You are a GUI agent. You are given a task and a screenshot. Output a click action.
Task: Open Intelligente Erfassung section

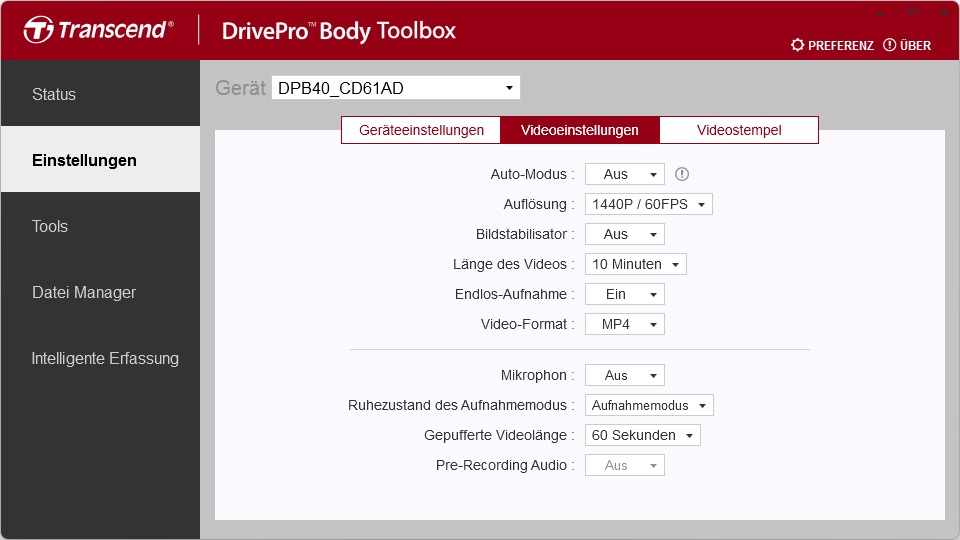point(100,359)
